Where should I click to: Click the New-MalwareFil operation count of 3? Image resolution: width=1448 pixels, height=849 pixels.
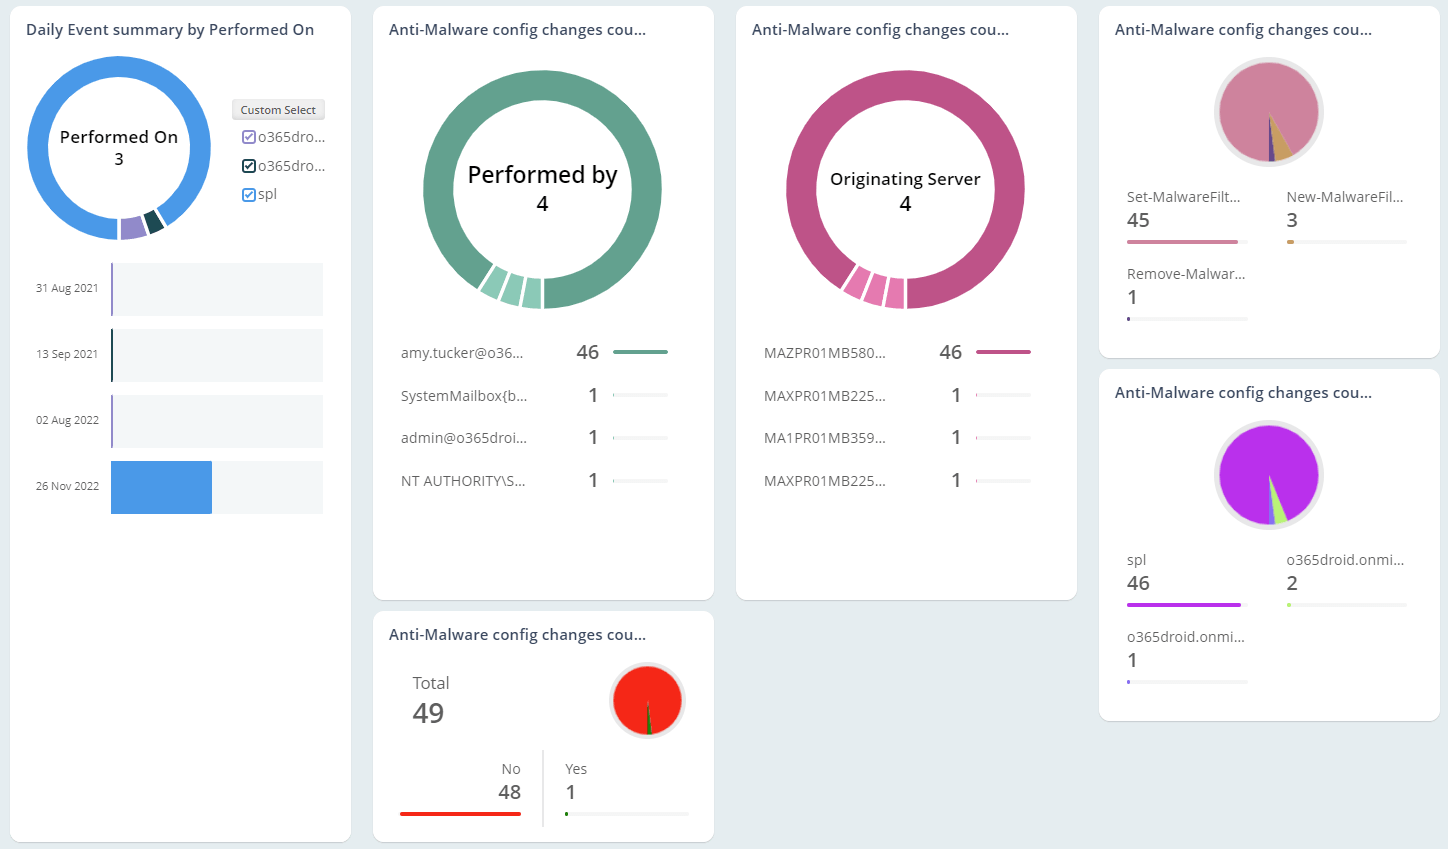(x=1292, y=221)
